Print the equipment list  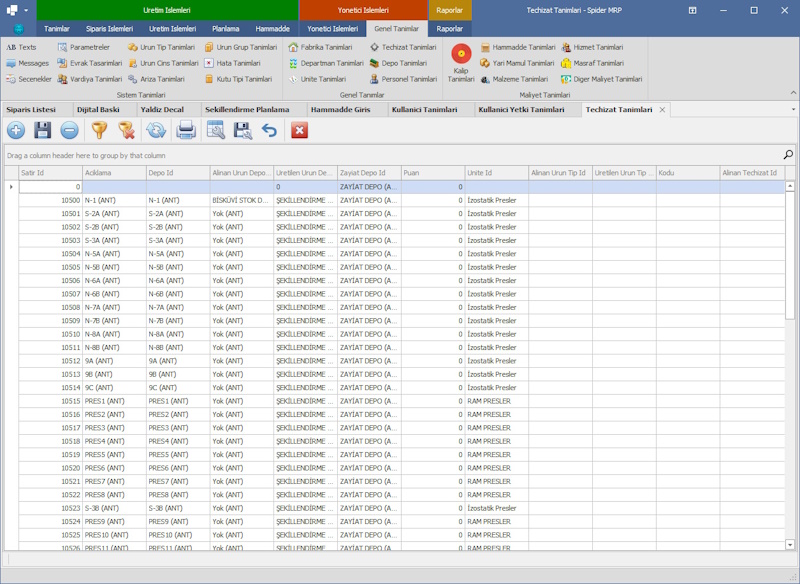point(186,131)
